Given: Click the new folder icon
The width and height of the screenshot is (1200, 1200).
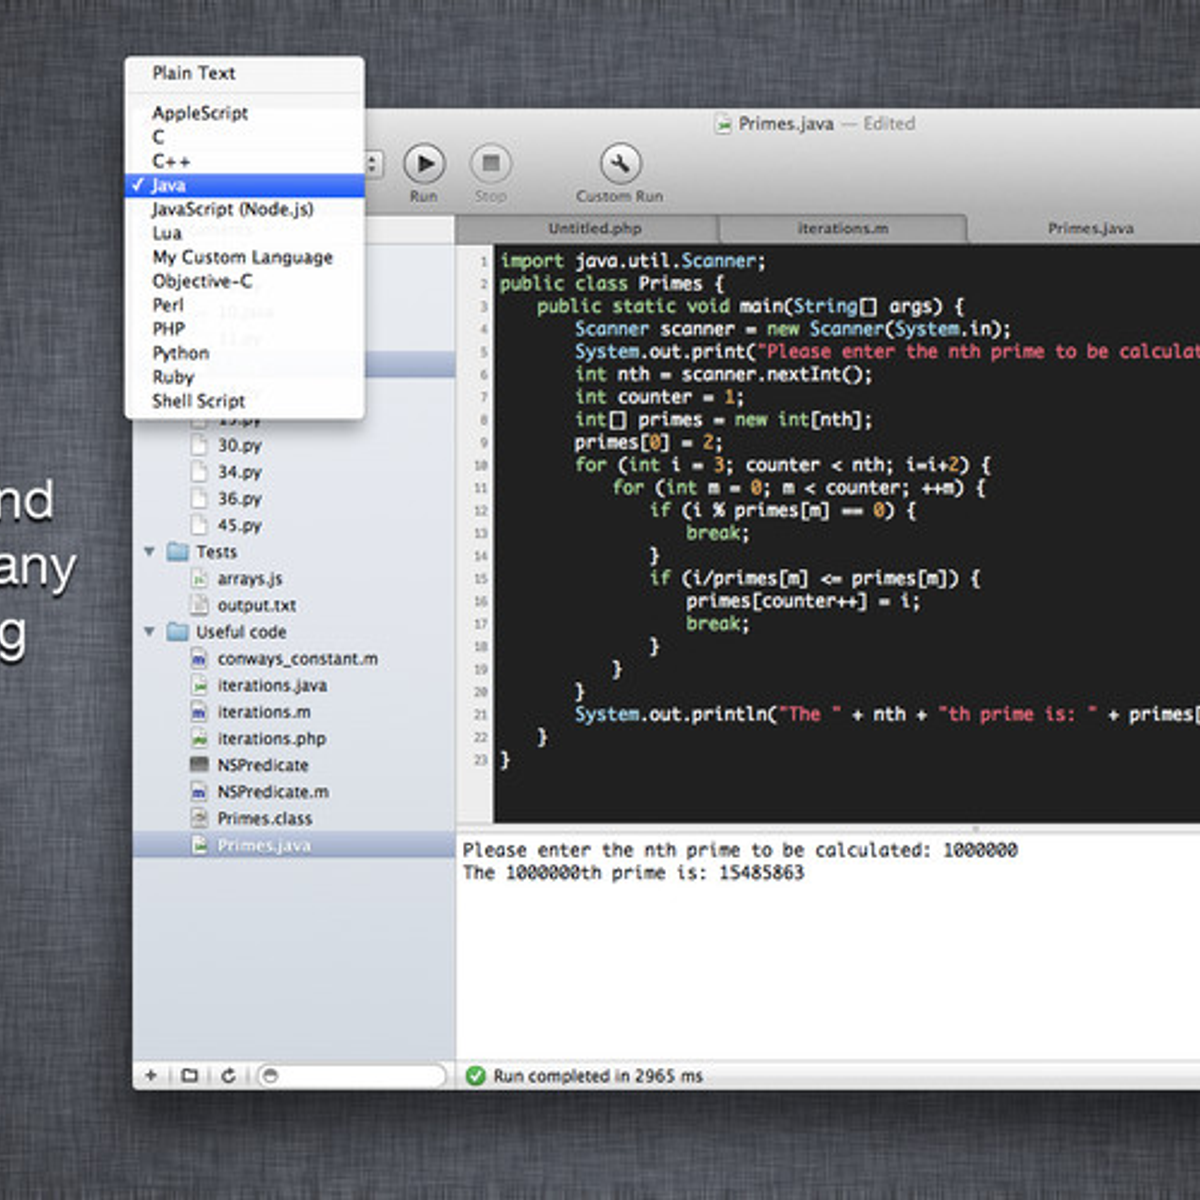Looking at the screenshot, I should pyautogui.click(x=189, y=1075).
